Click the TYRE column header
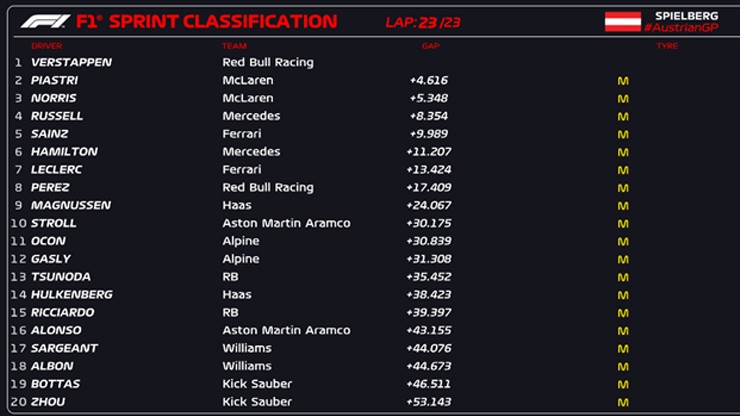 click(x=667, y=46)
